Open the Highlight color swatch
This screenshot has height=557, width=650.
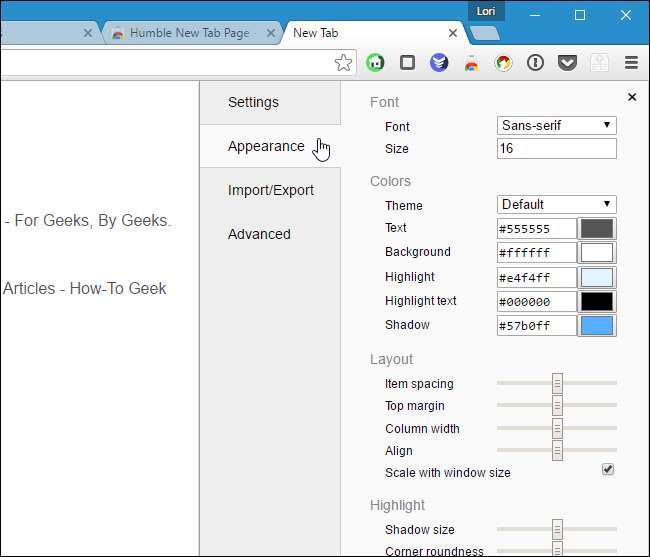pos(597,278)
